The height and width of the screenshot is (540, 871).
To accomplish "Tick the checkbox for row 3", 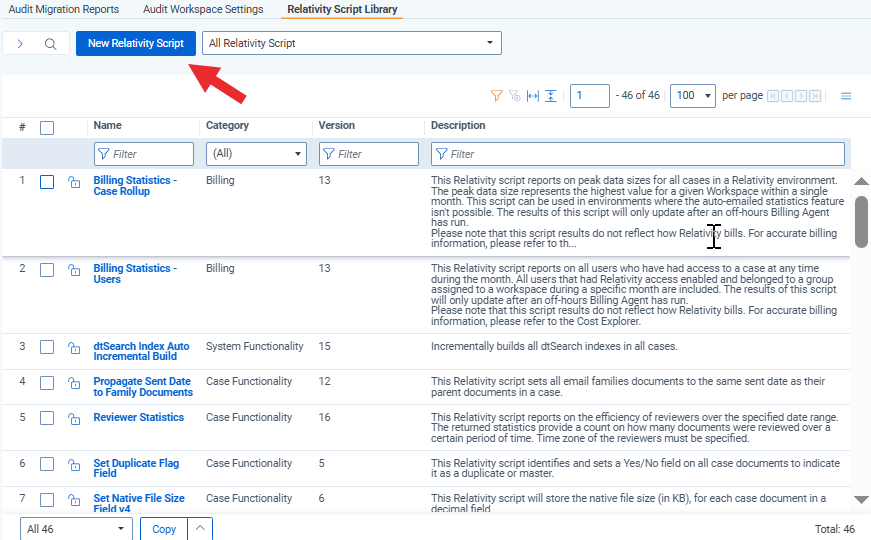I will 47,347.
